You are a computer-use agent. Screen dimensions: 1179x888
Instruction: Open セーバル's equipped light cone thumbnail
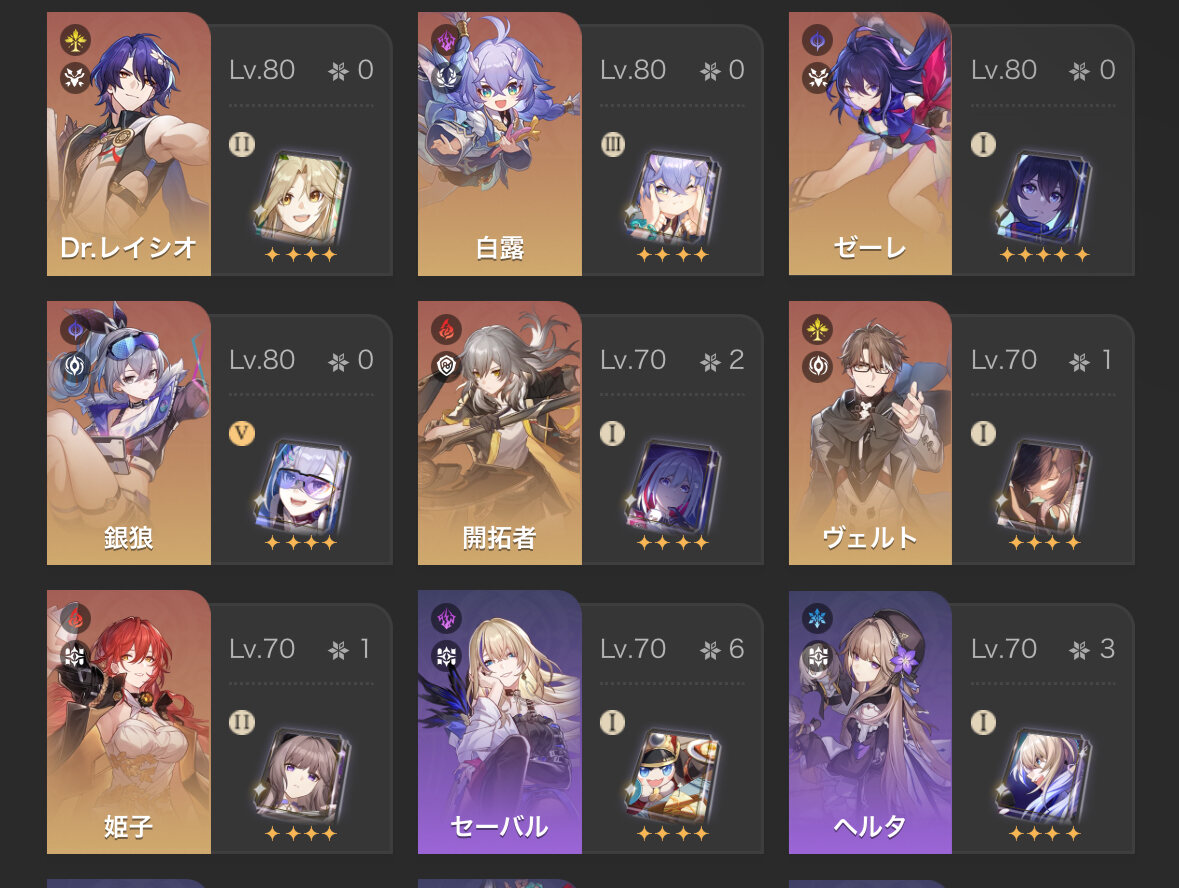pos(672,776)
